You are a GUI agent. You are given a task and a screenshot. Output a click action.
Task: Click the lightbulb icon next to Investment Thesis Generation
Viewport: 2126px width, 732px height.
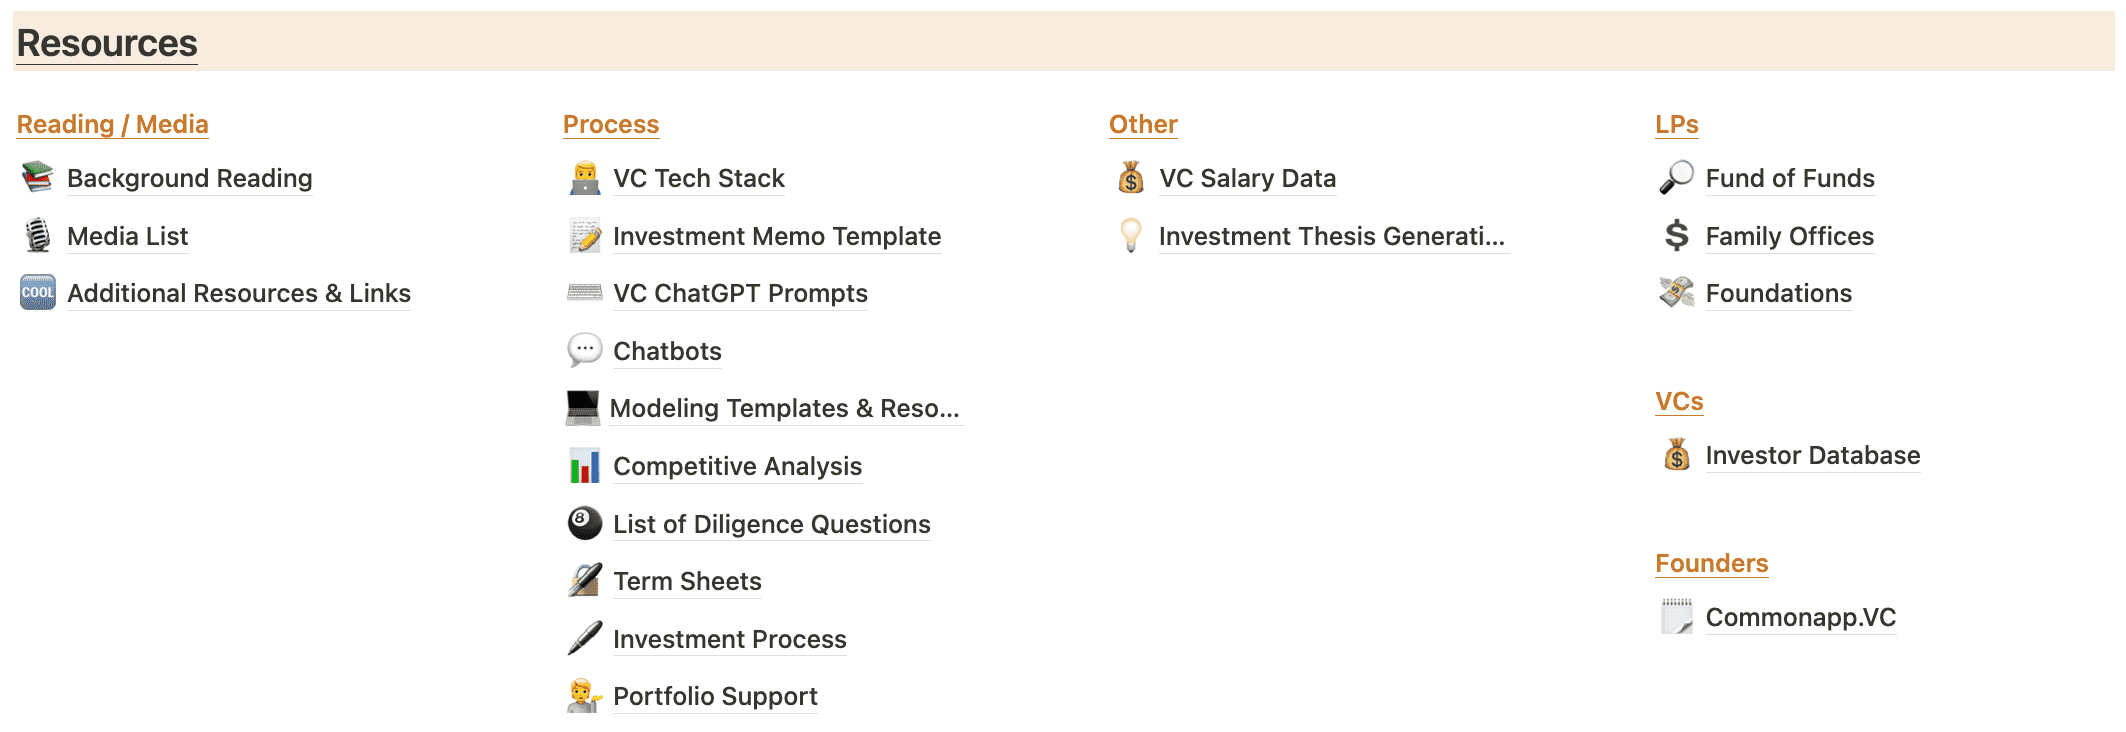tap(1130, 236)
